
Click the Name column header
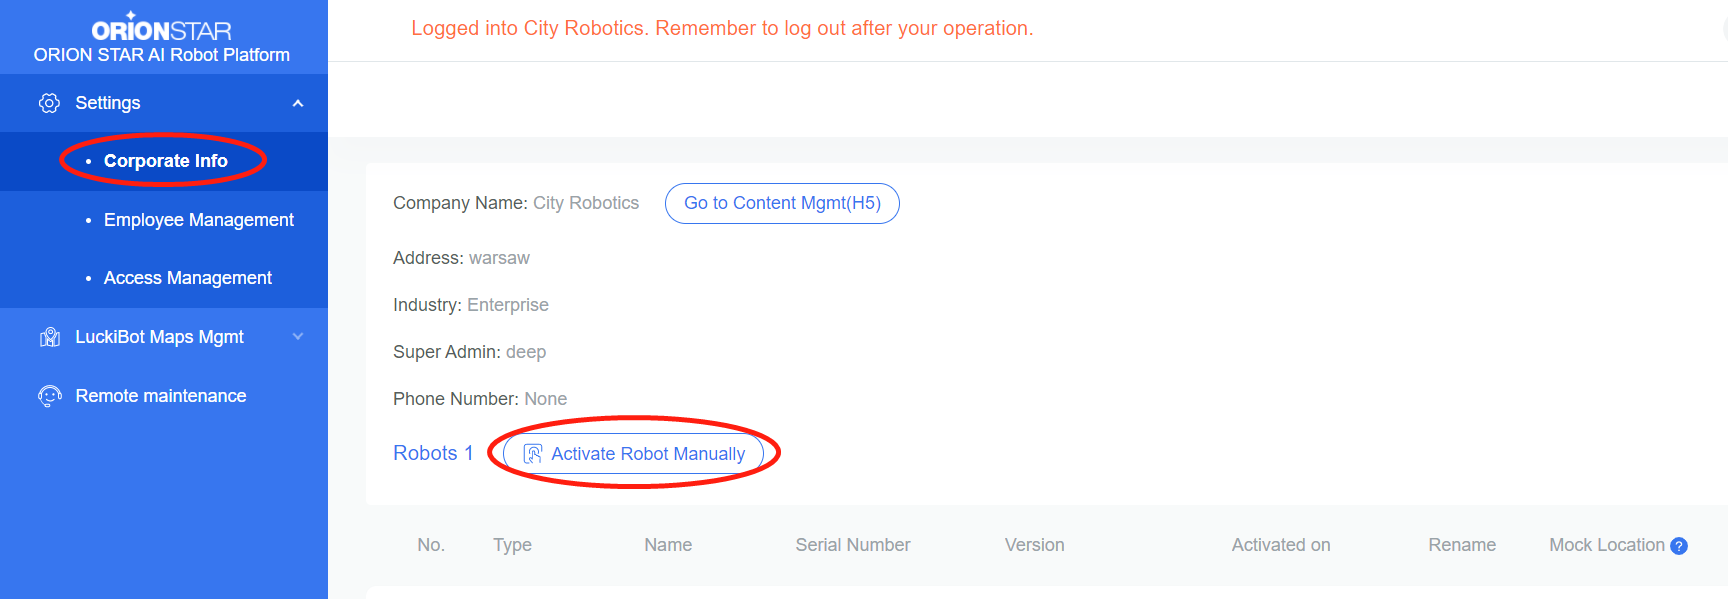(x=667, y=544)
